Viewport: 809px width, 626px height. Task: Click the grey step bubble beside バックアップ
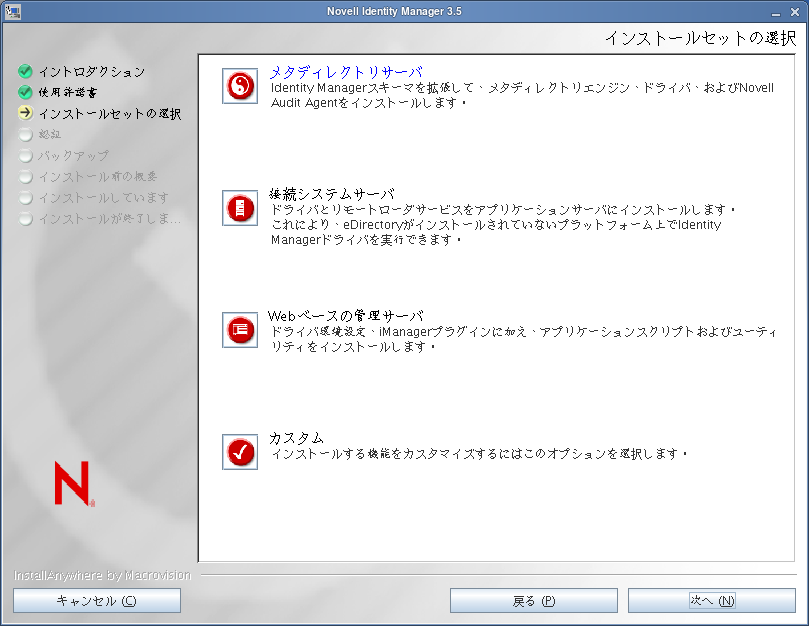[x=25, y=155]
